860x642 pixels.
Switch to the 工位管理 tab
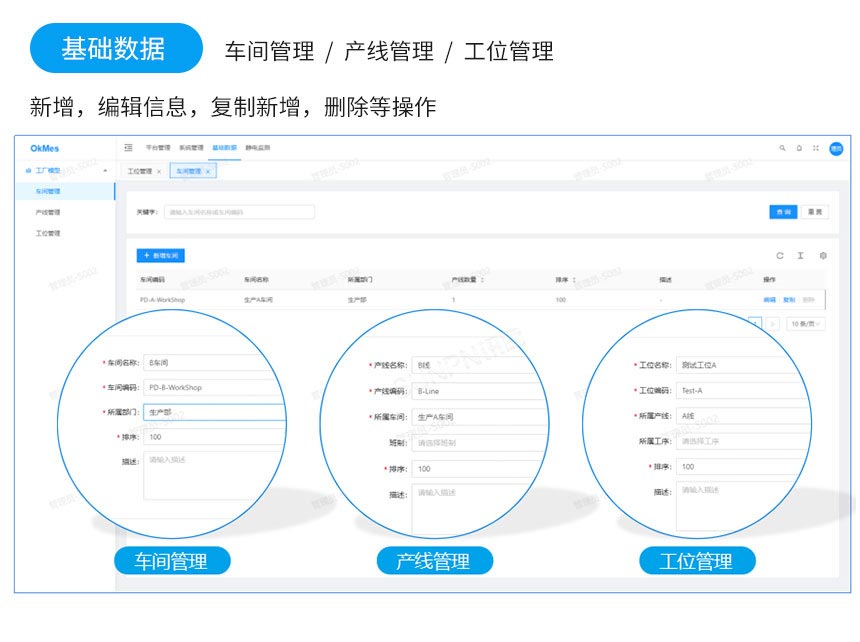click(x=141, y=171)
